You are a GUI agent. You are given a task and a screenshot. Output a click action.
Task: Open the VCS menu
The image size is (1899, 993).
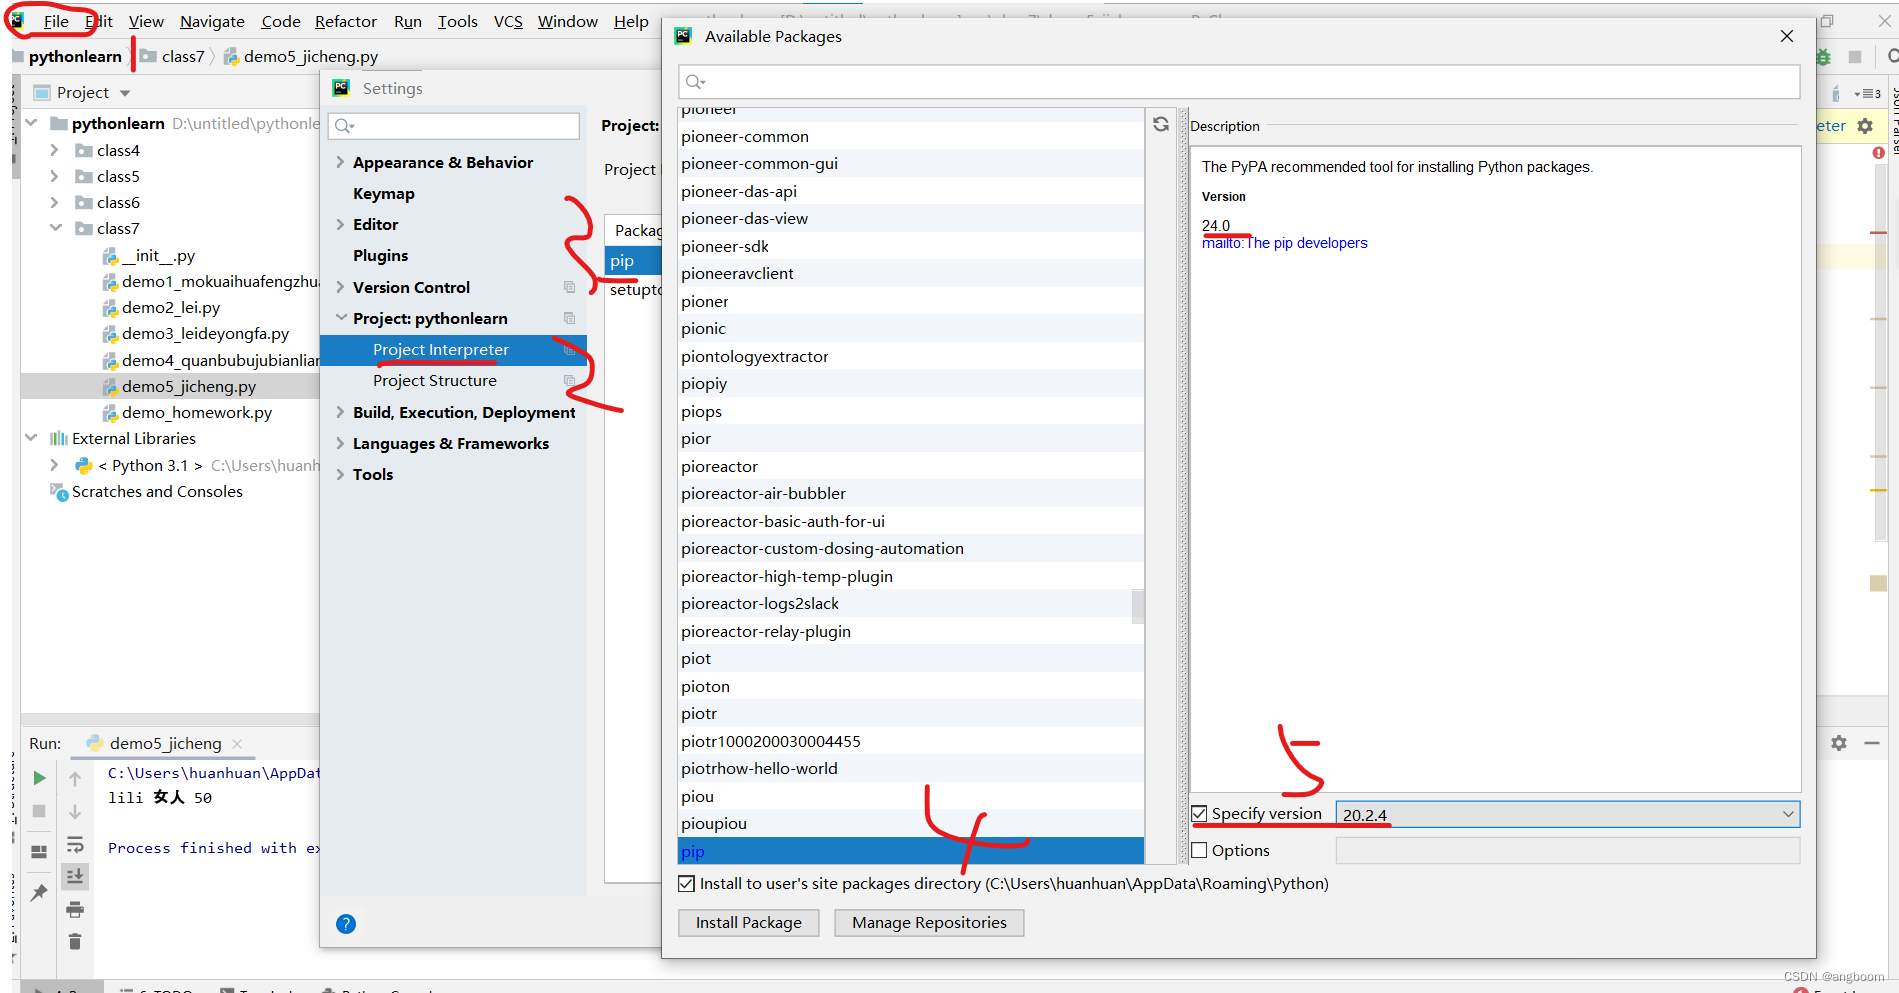pos(508,21)
